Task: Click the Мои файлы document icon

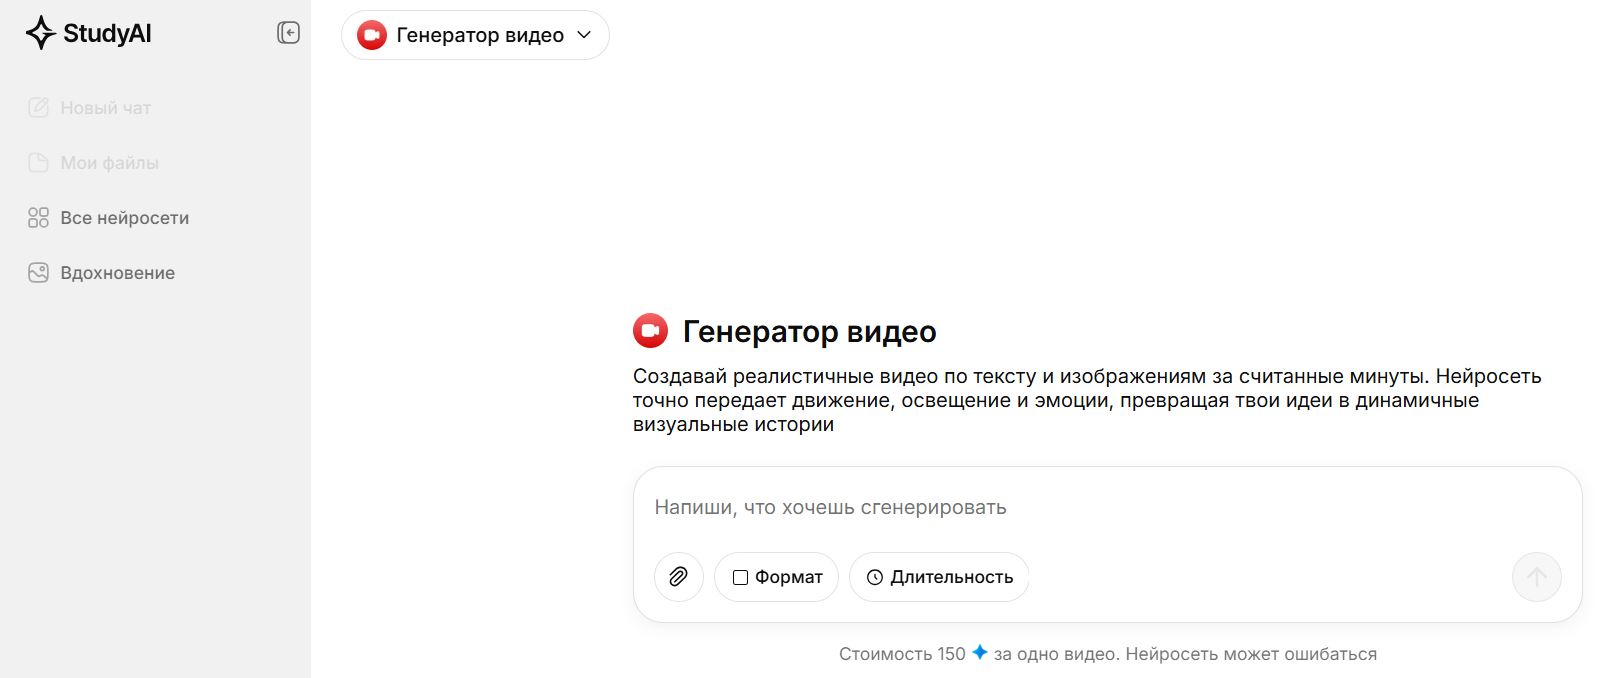Action: coord(37,162)
